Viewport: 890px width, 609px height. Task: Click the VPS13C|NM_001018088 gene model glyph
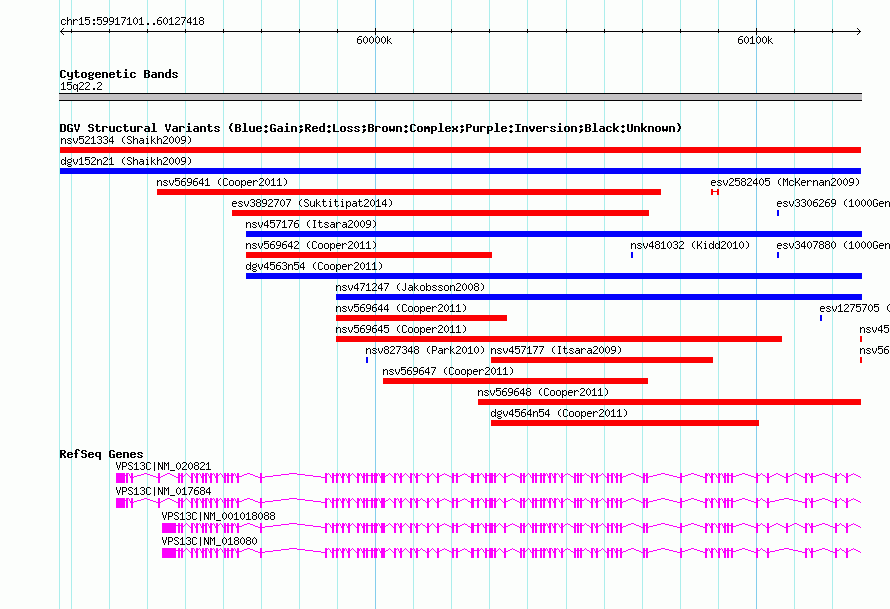pos(511,528)
